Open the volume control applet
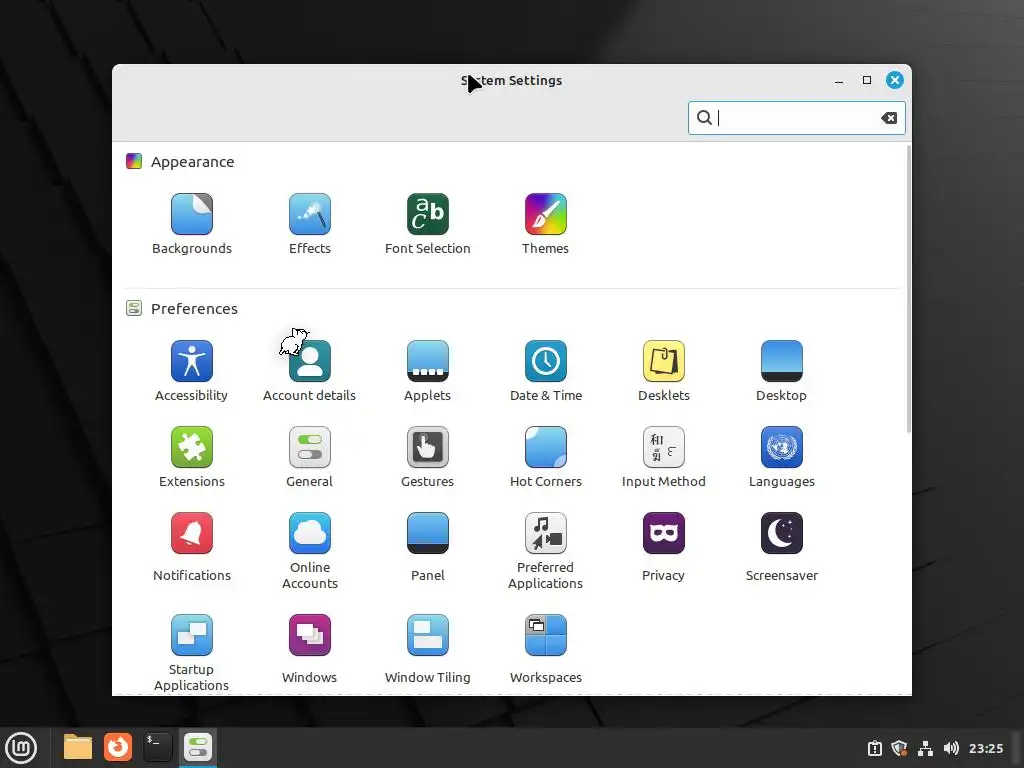Viewport: 1024px width, 768px height. (951, 748)
